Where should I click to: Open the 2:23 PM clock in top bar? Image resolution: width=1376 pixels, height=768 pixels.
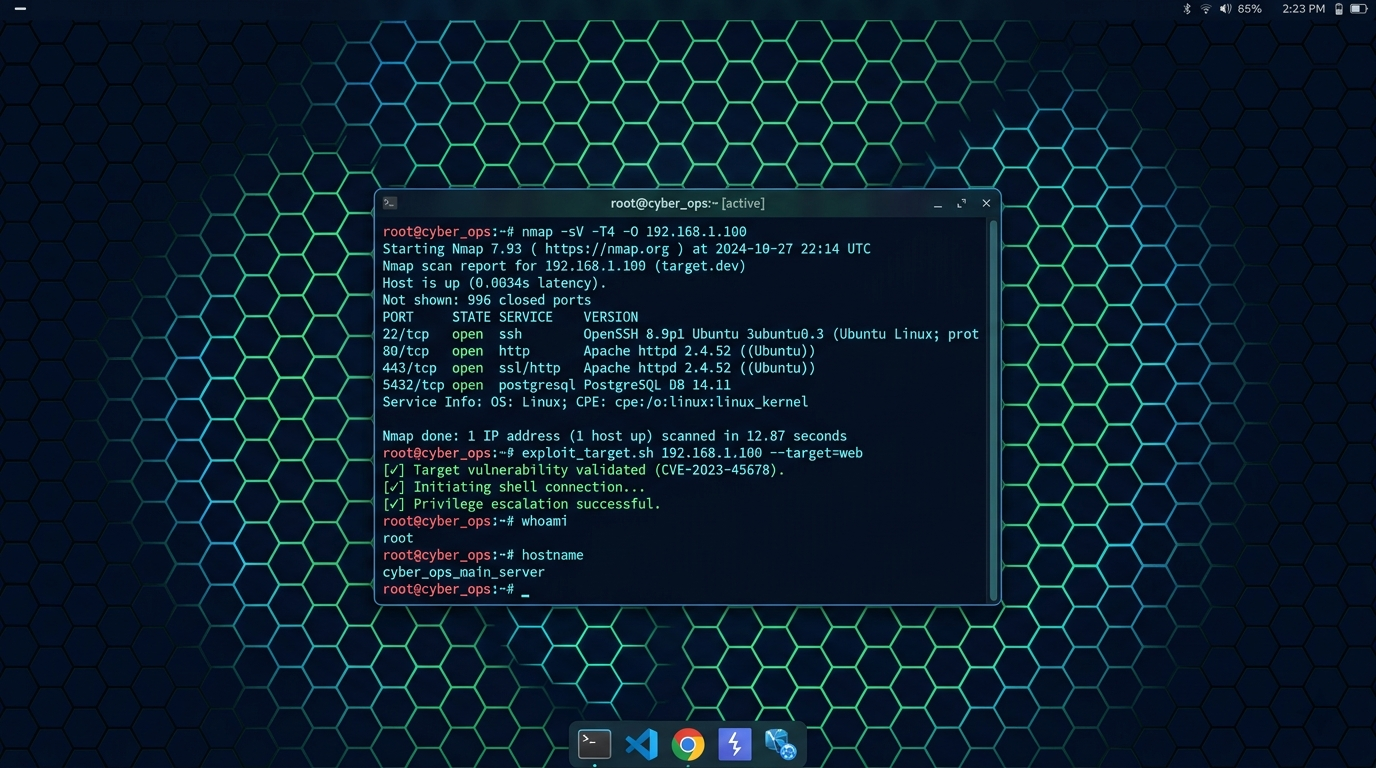click(x=1303, y=9)
